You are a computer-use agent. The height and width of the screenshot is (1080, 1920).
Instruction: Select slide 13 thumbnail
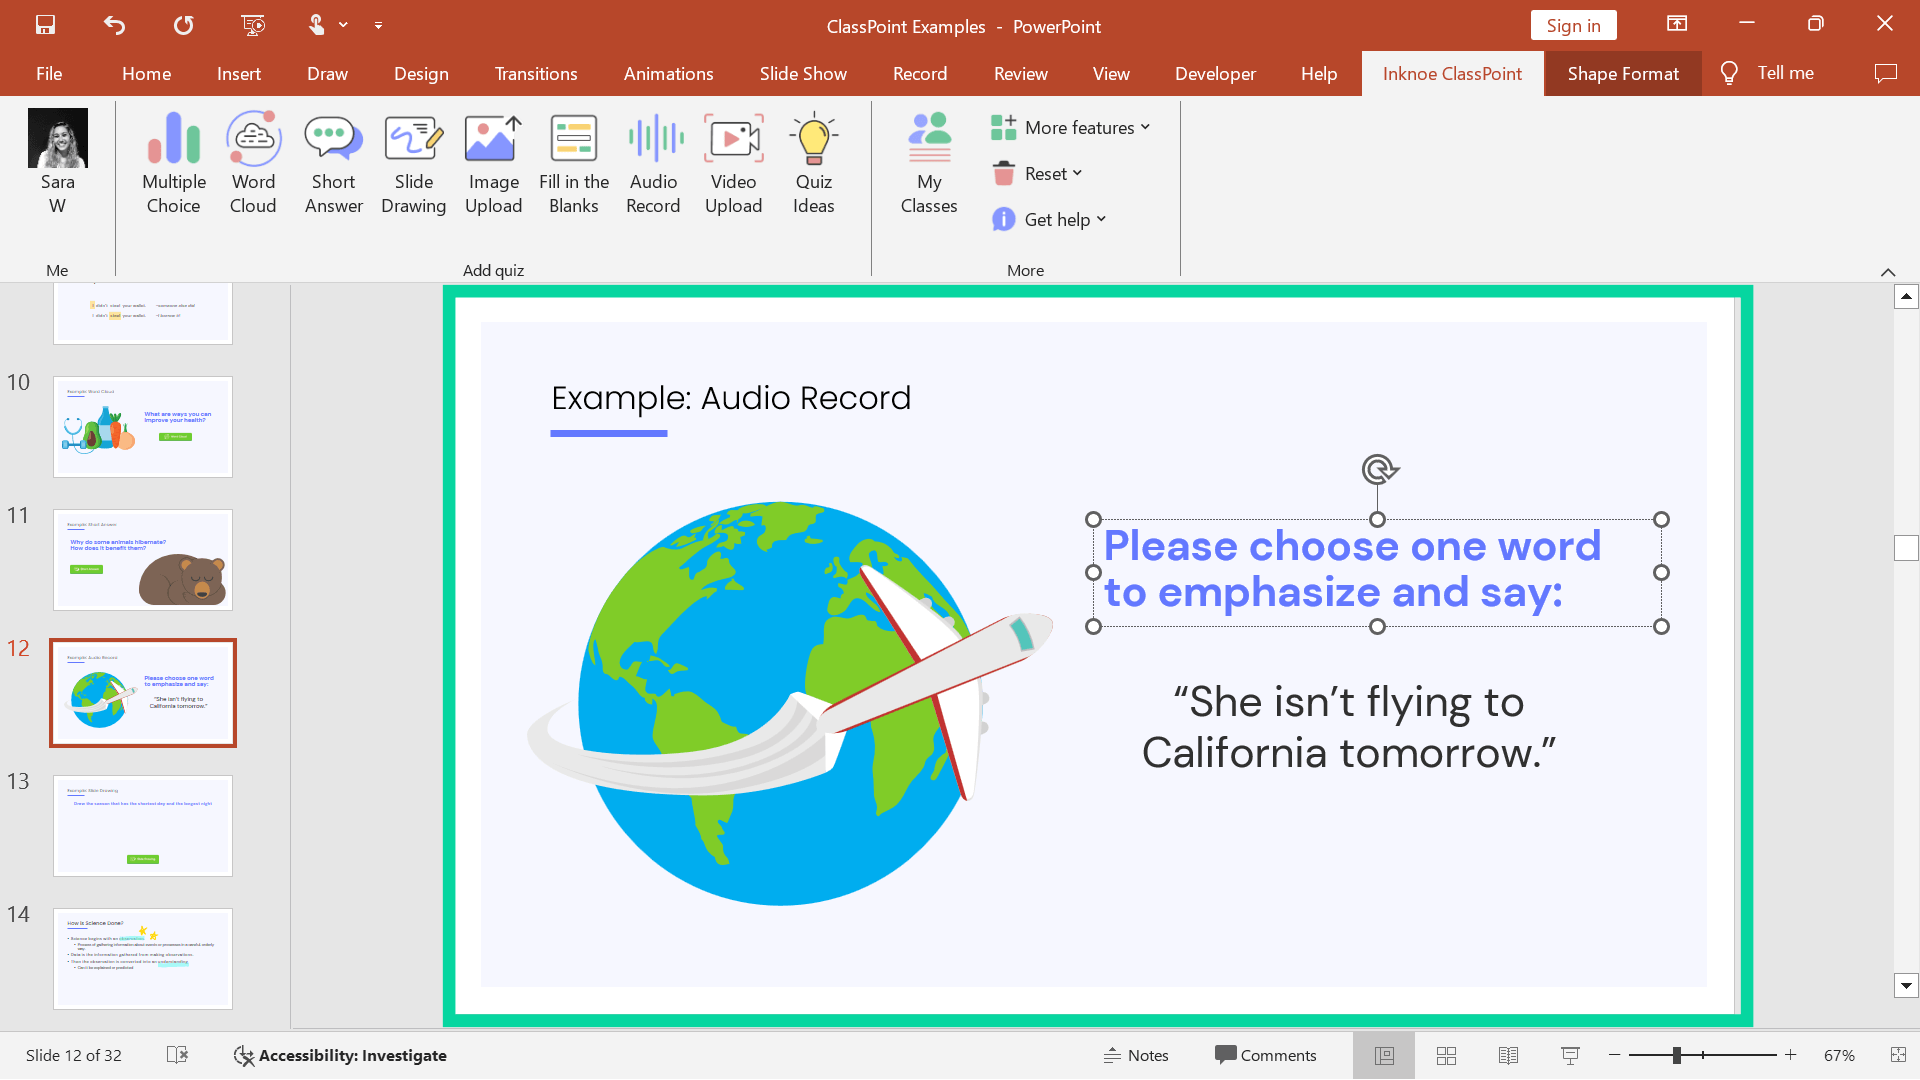point(142,824)
